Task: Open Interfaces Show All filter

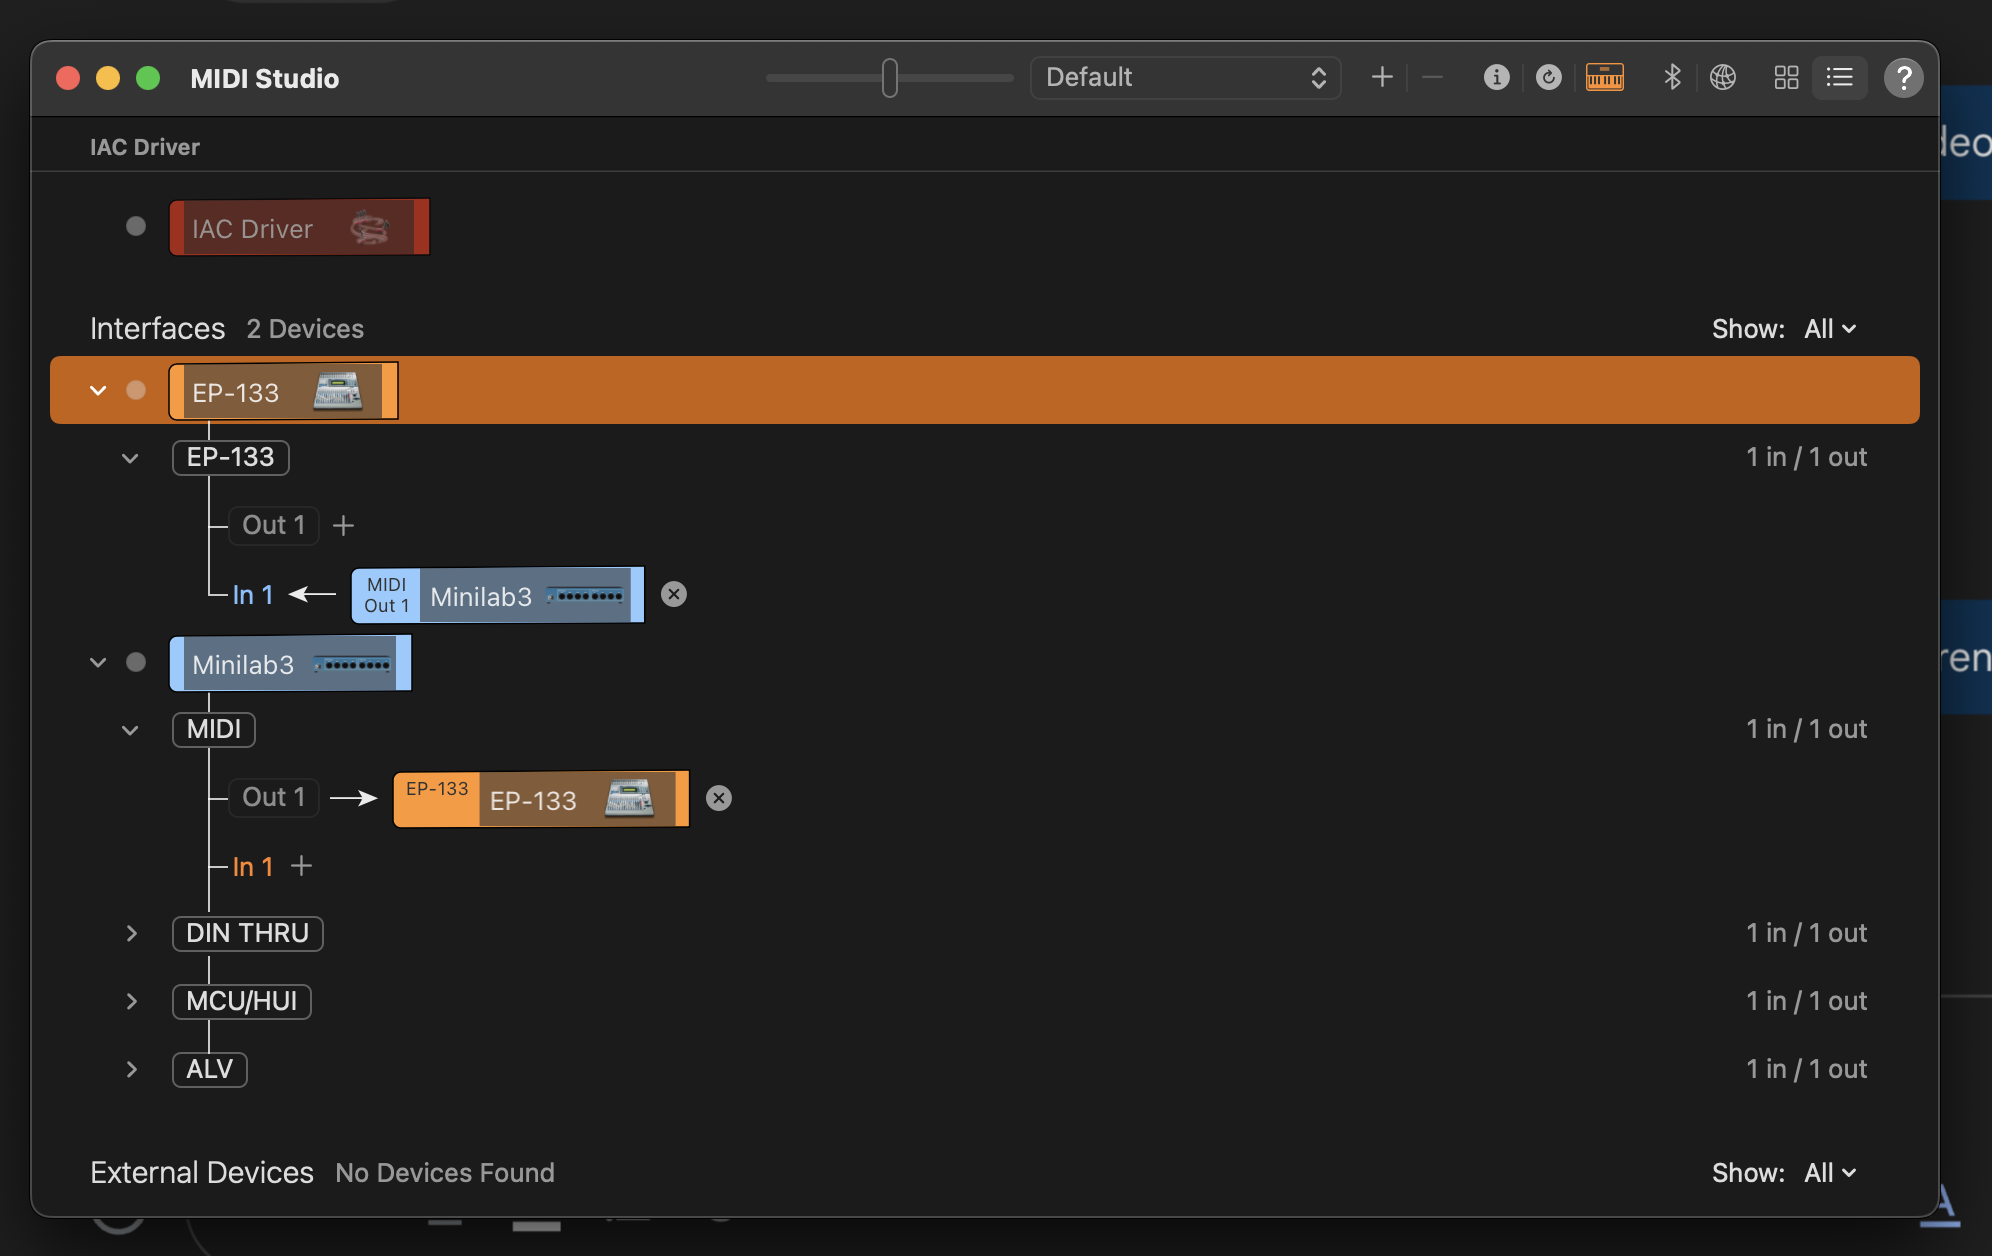Action: [x=1830, y=329]
